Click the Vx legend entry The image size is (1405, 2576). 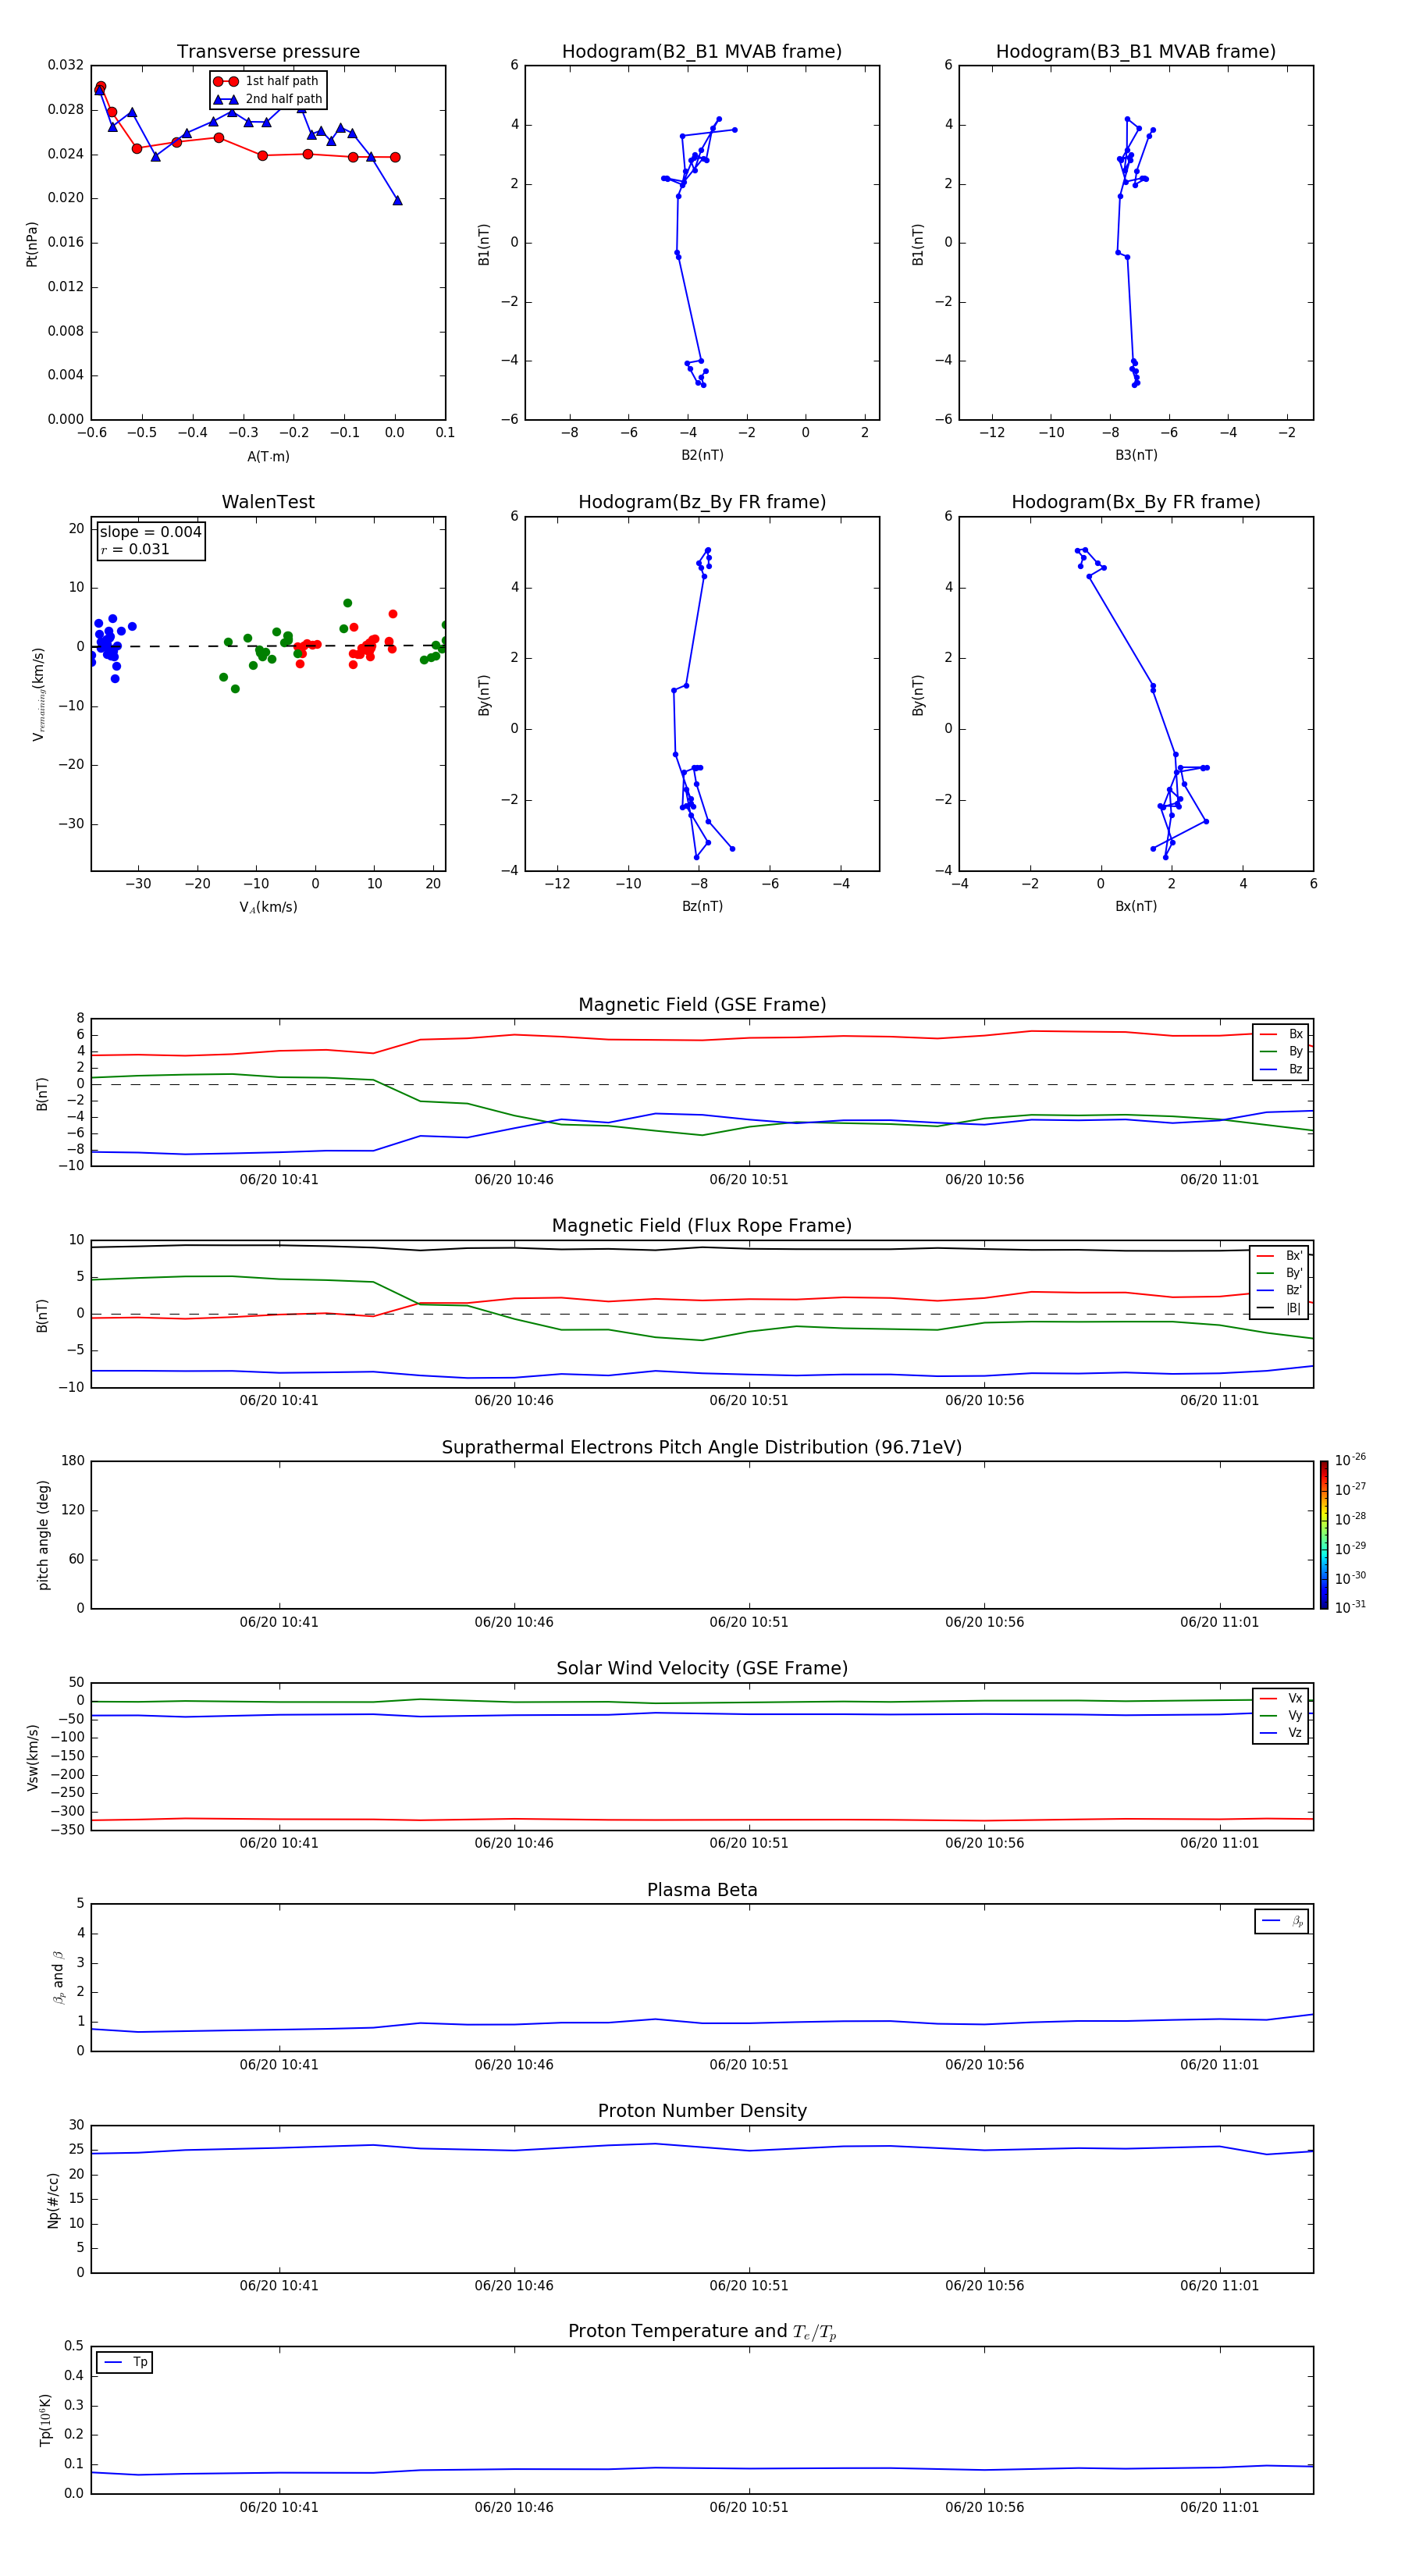1281,1698
